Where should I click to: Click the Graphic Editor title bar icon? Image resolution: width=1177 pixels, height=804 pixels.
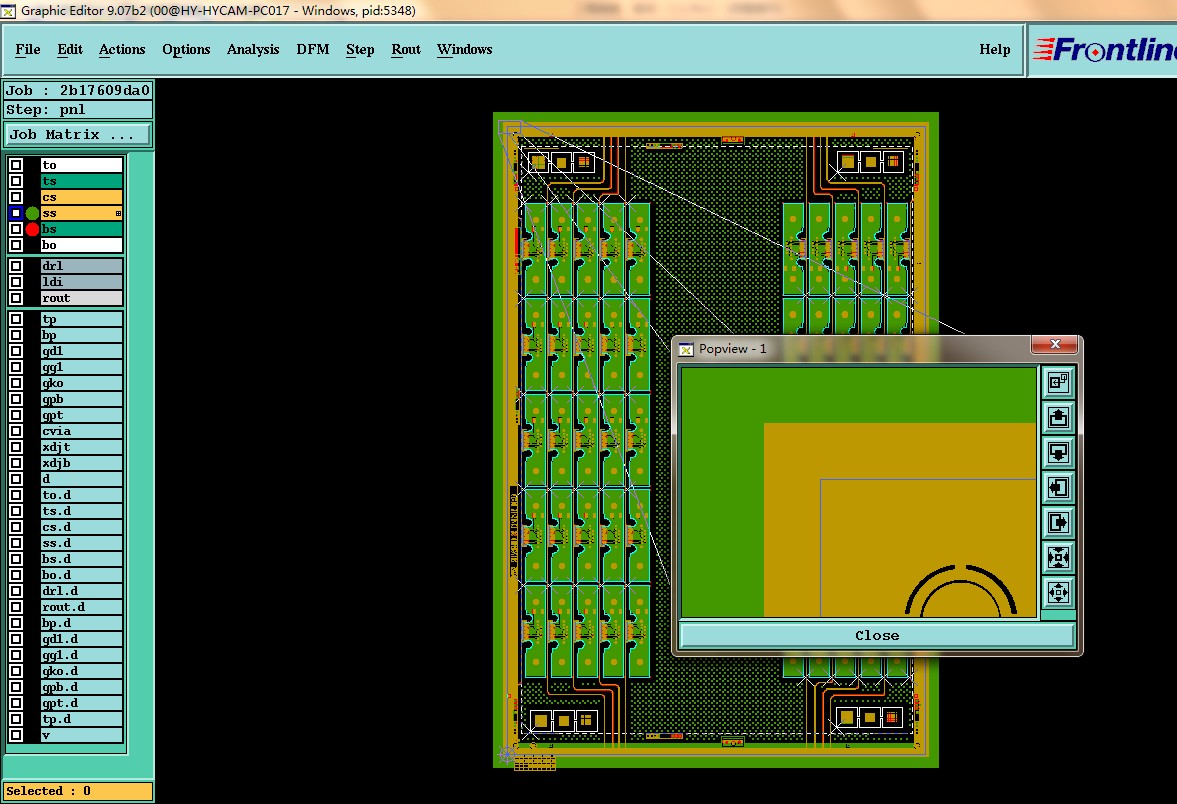8,11
